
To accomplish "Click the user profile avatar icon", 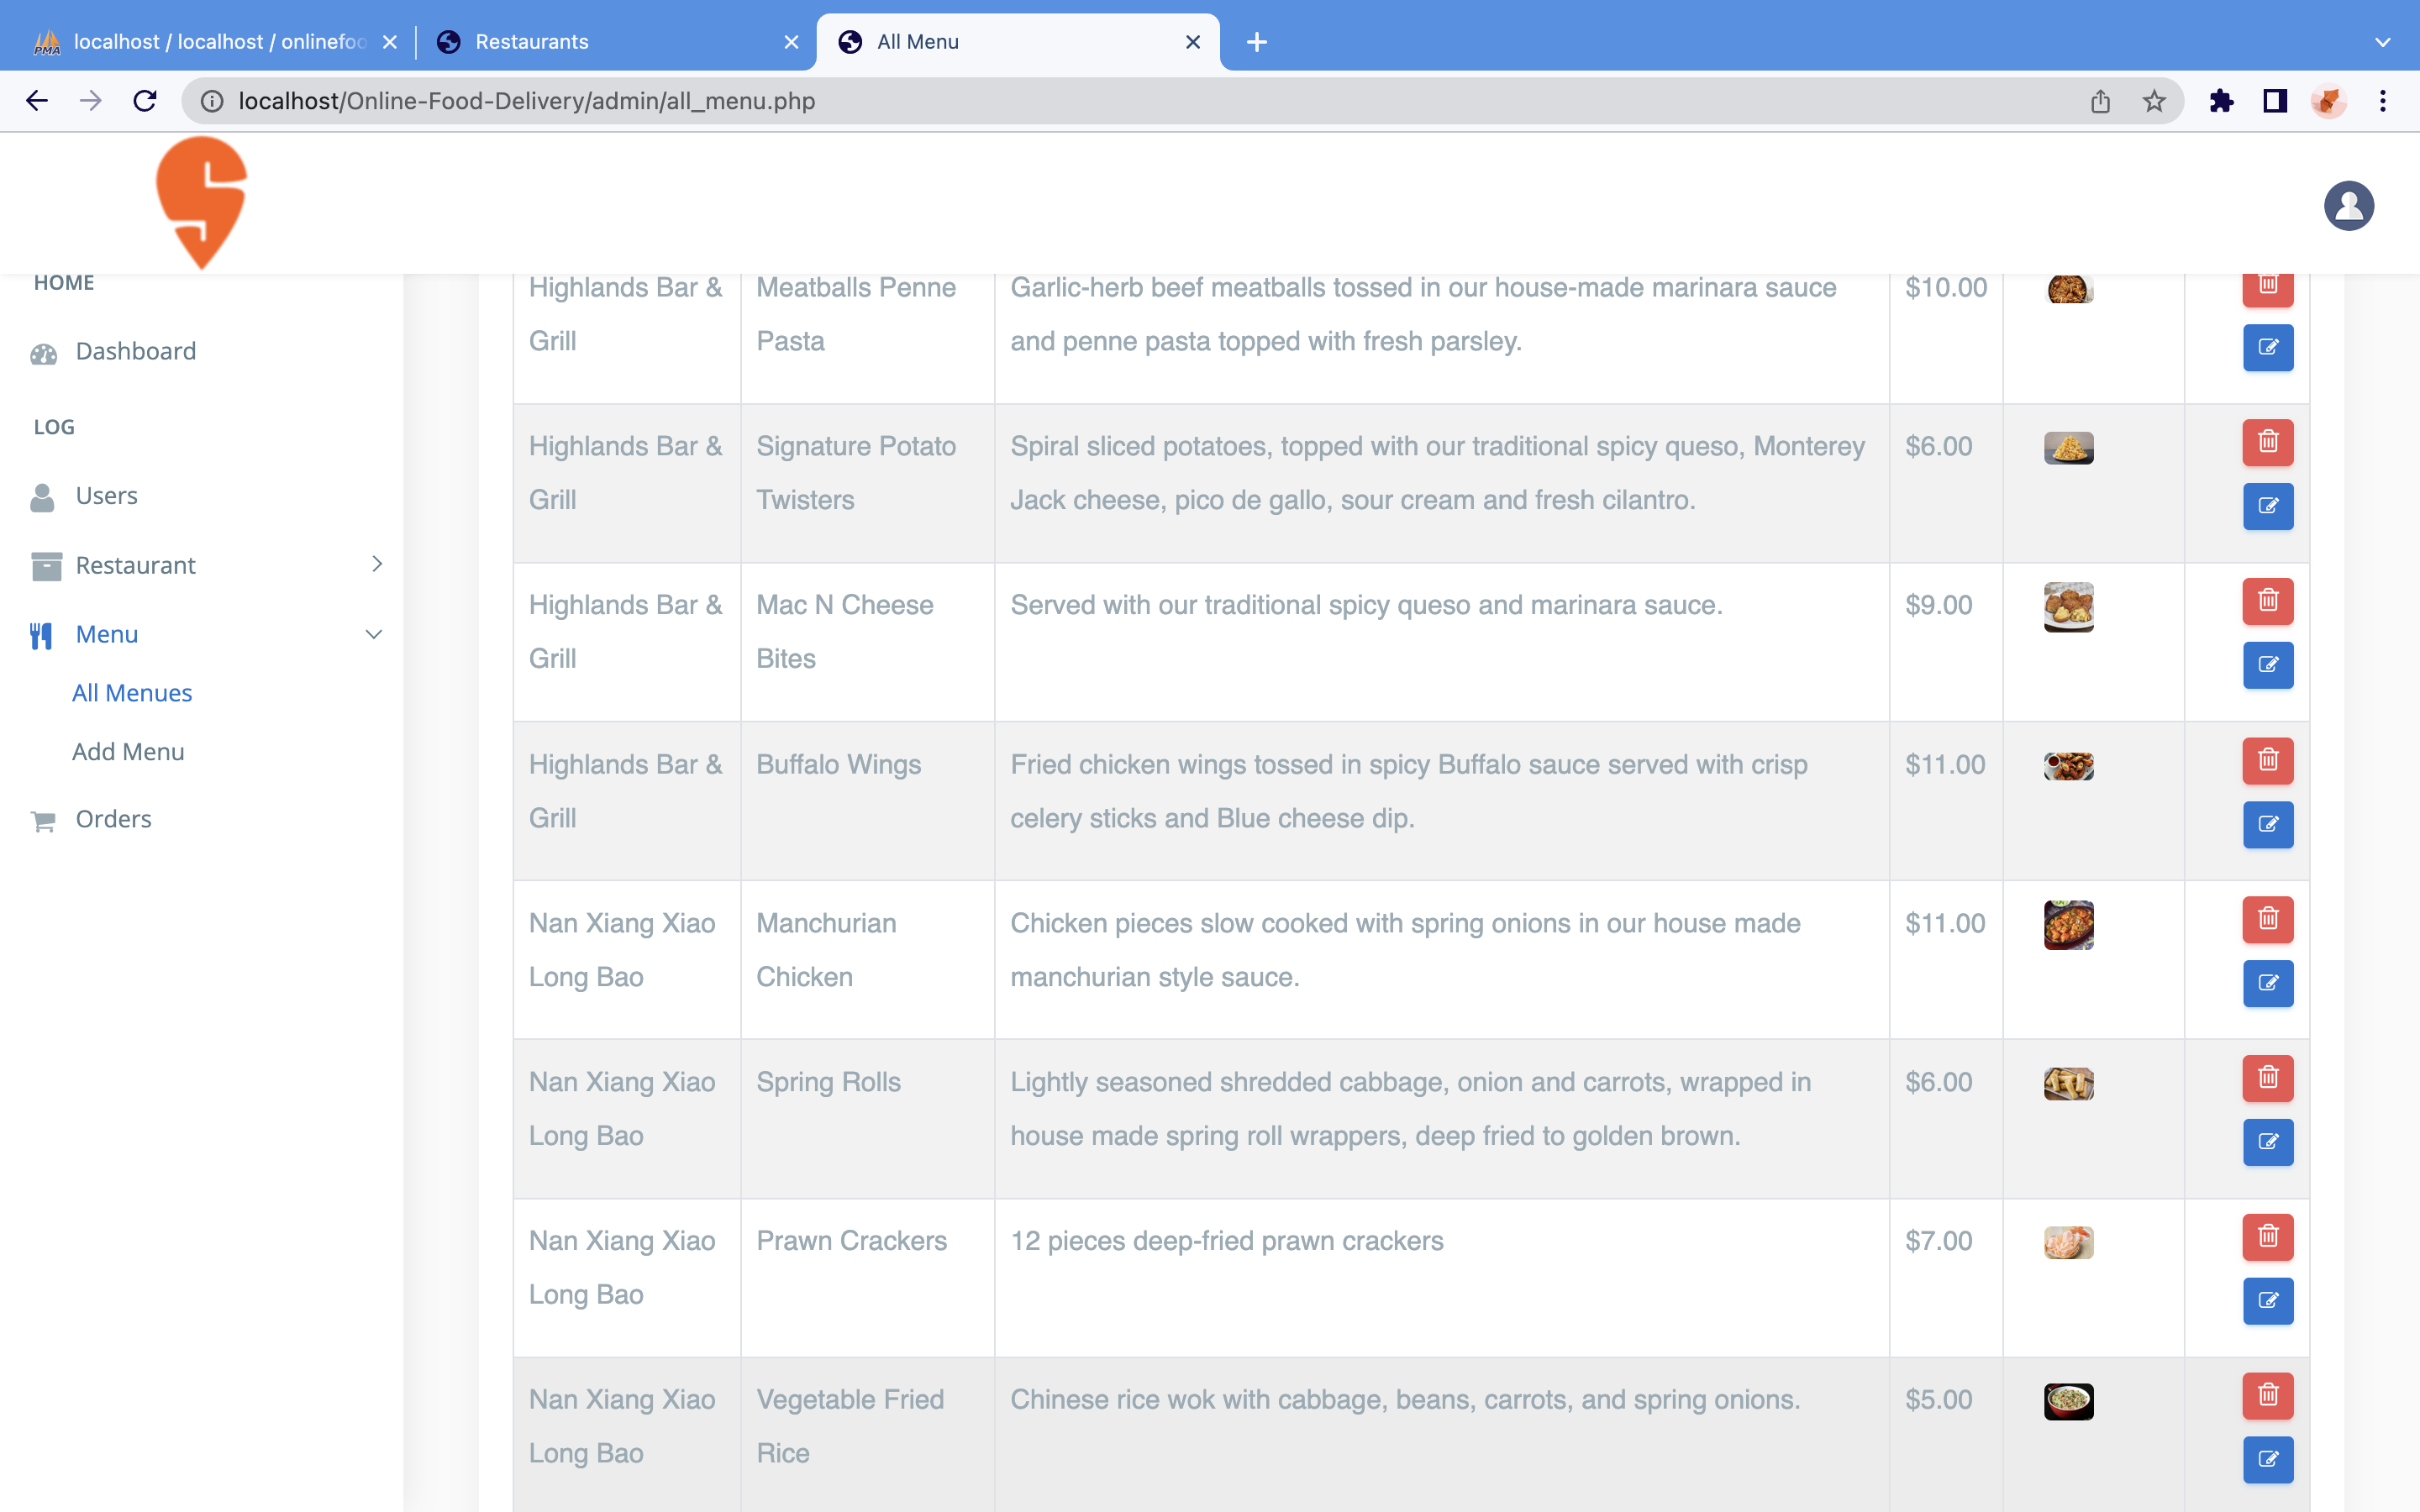I will point(2348,206).
